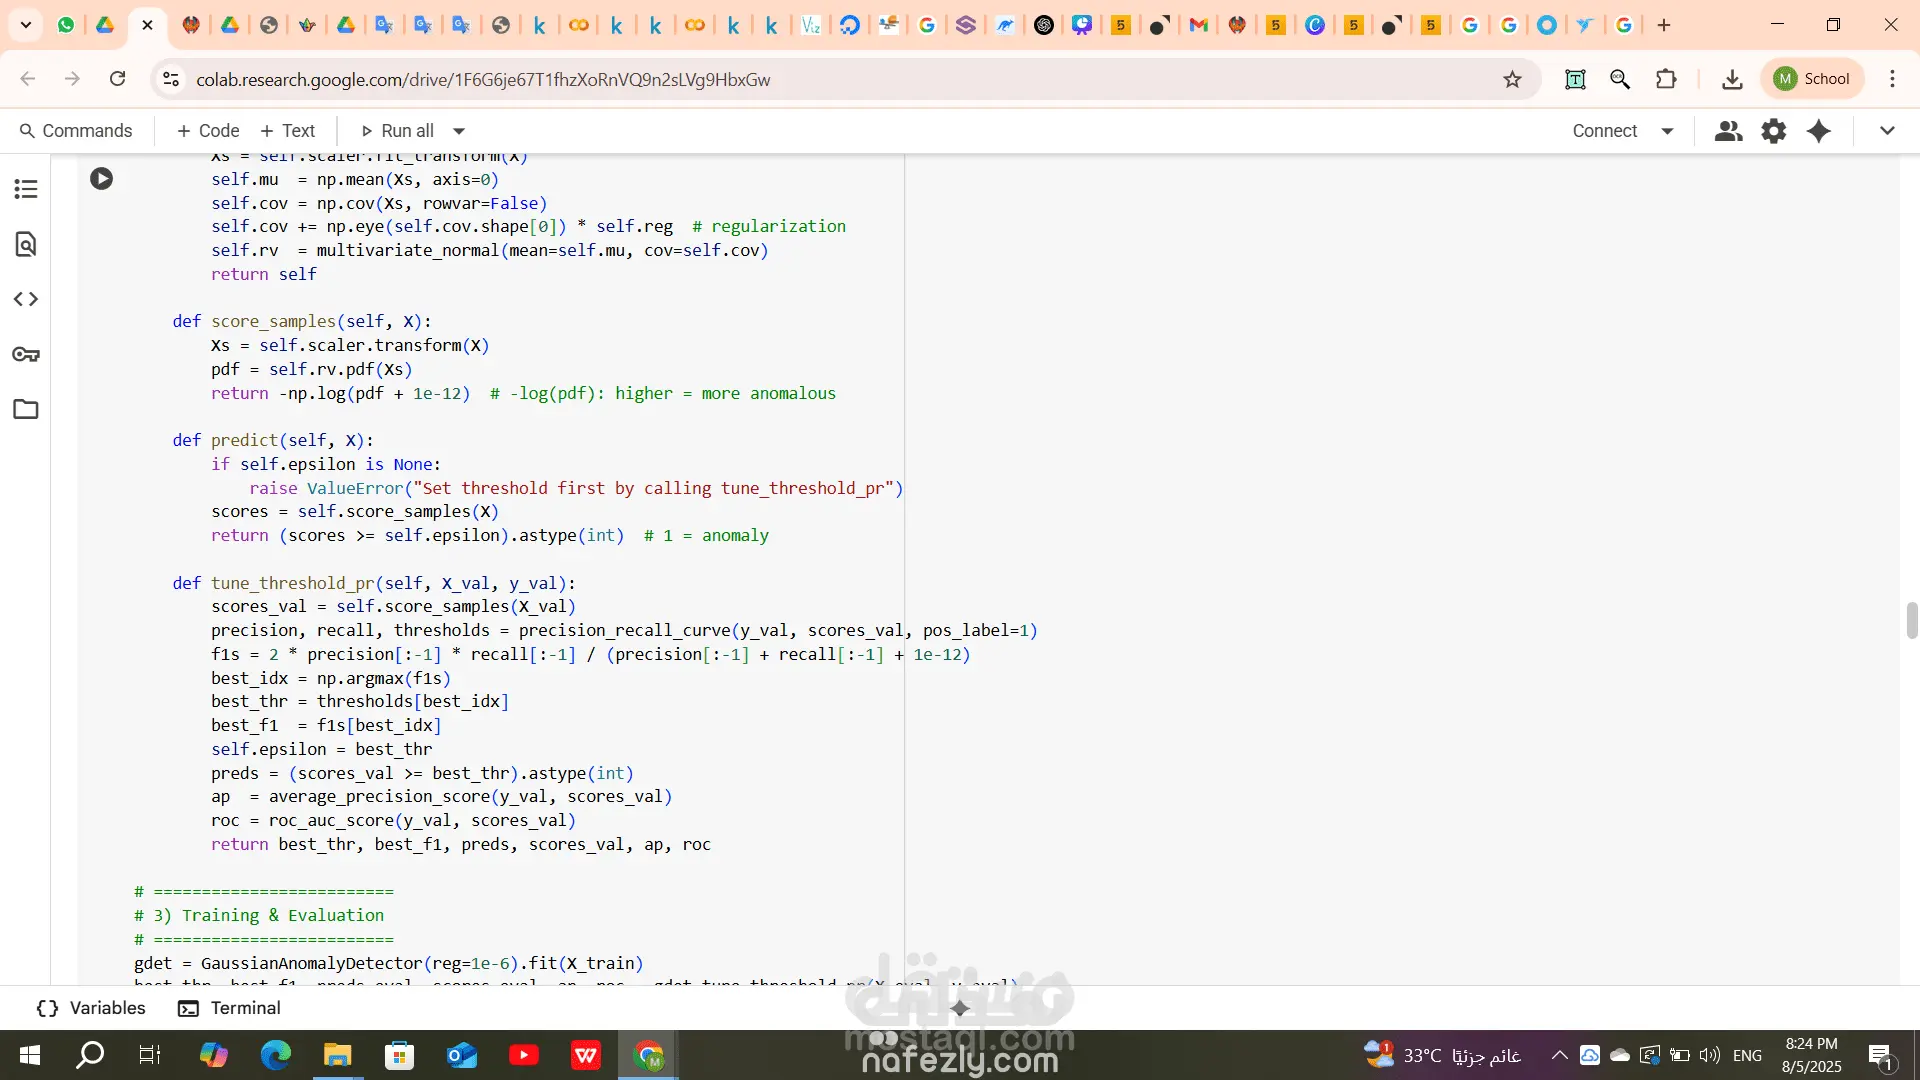This screenshot has width=1920, height=1080.
Task: Open Gemini sparkle icon in toolbar
Action: pos(1819,131)
